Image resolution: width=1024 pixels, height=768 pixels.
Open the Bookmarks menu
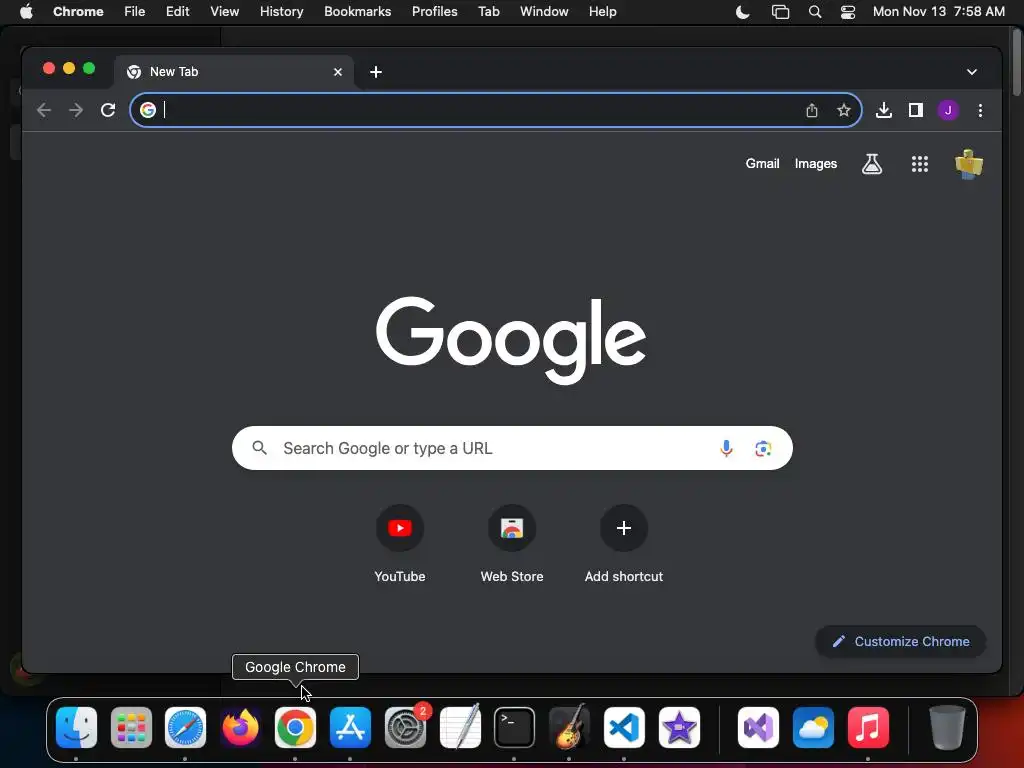[x=357, y=12]
